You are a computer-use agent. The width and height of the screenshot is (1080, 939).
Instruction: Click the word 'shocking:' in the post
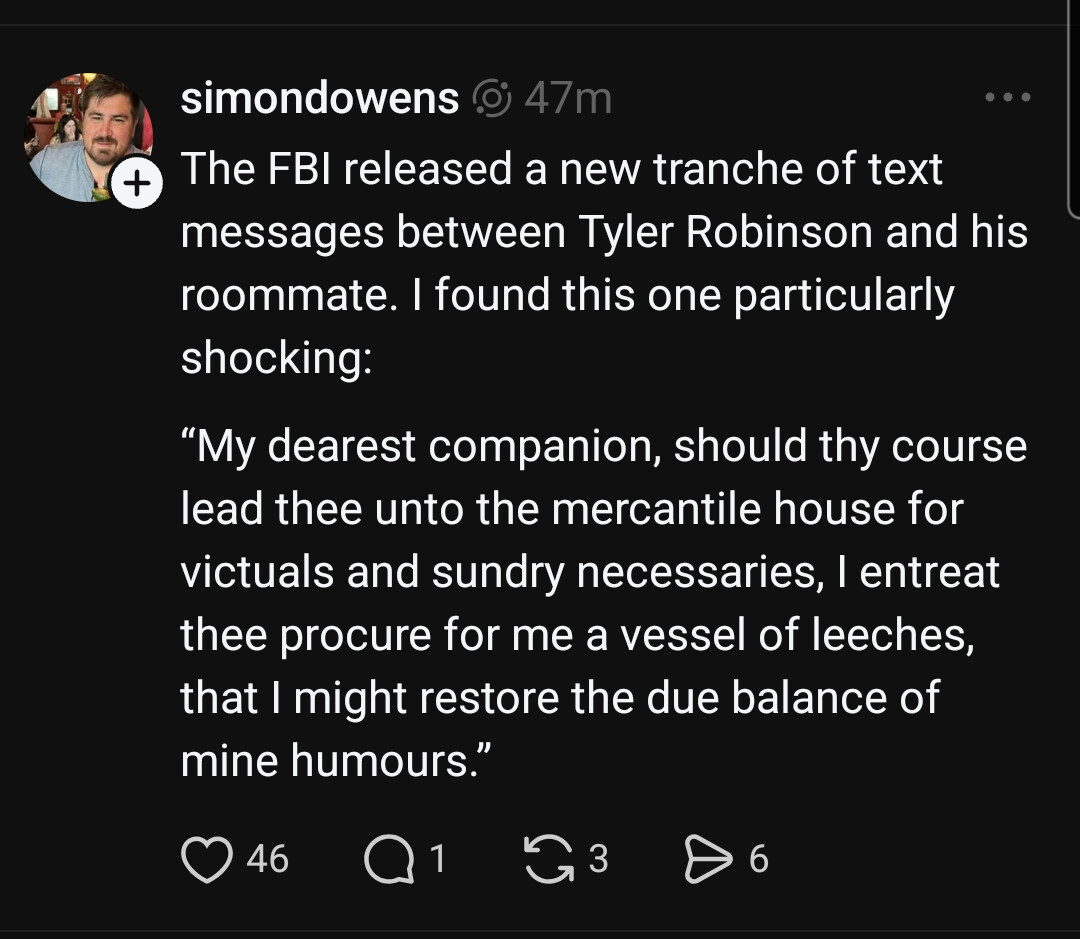coord(276,357)
